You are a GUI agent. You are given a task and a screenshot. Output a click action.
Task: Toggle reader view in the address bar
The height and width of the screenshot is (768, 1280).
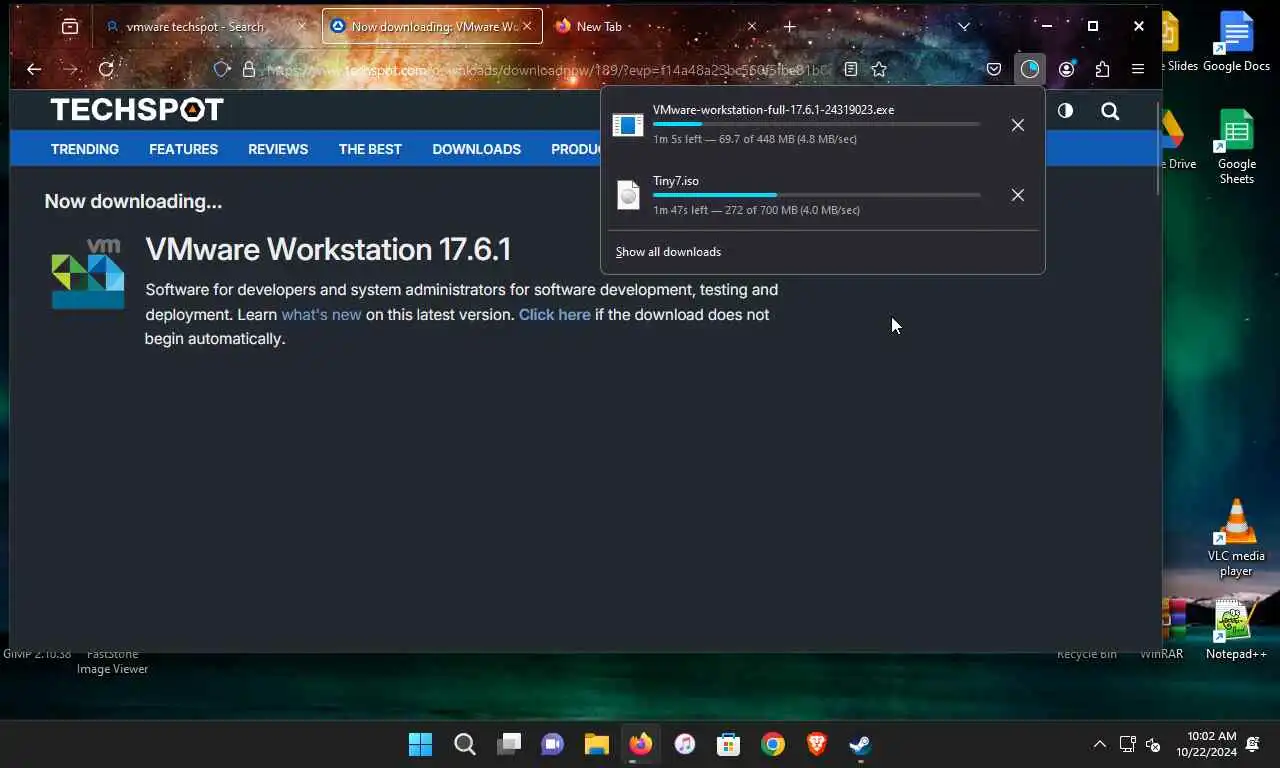click(x=850, y=69)
